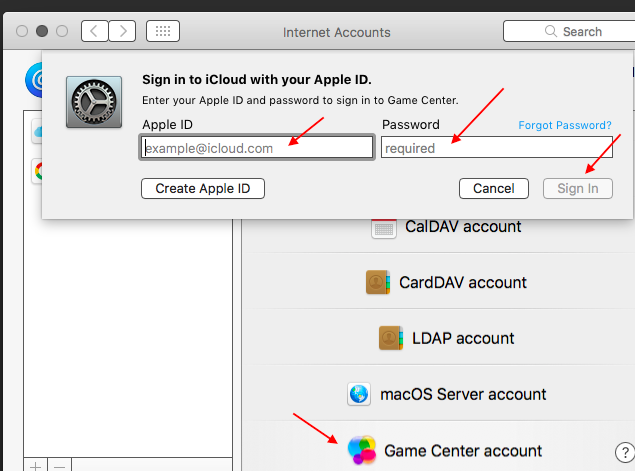Image resolution: width=635 pixels, height=471 pixels.
Task: Select the Game Center colorful bubbles icon
Action: (x=362, y=450)
